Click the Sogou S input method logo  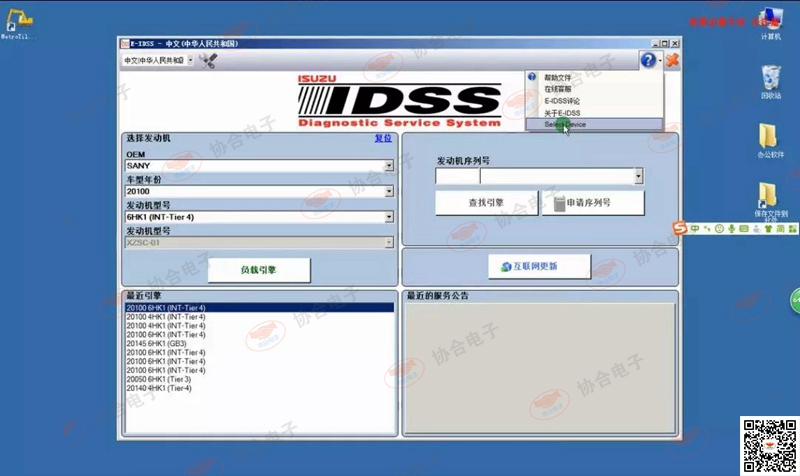coord(680,228)
